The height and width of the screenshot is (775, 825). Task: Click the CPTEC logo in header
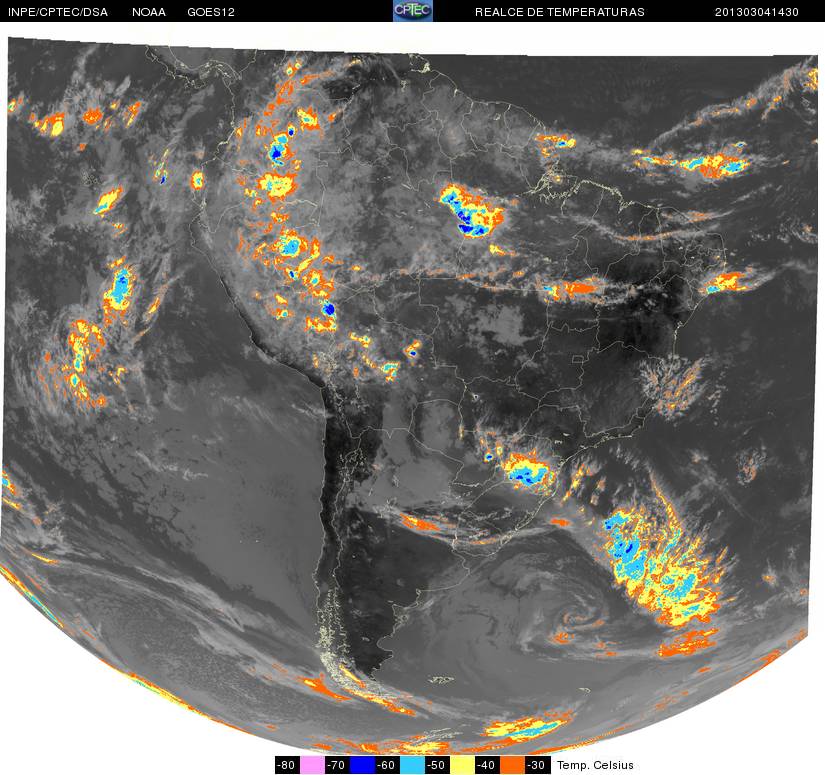(412, 11)
